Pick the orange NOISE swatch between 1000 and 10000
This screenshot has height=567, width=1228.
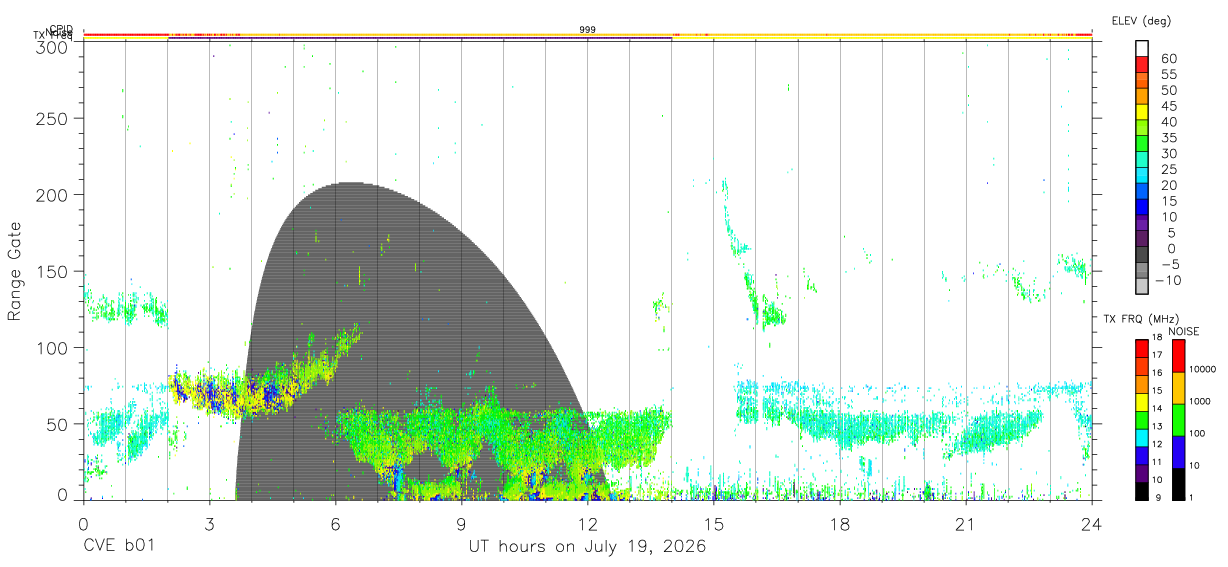[1178, 387]
